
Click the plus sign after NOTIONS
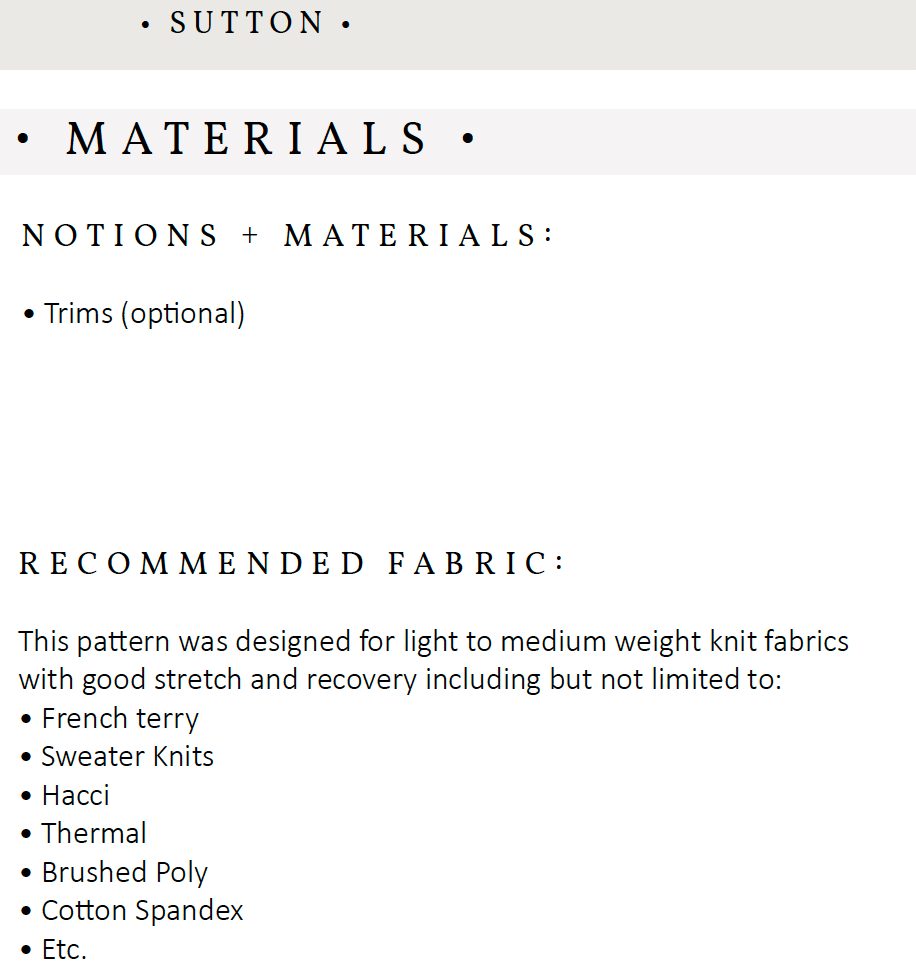[250, 236]
